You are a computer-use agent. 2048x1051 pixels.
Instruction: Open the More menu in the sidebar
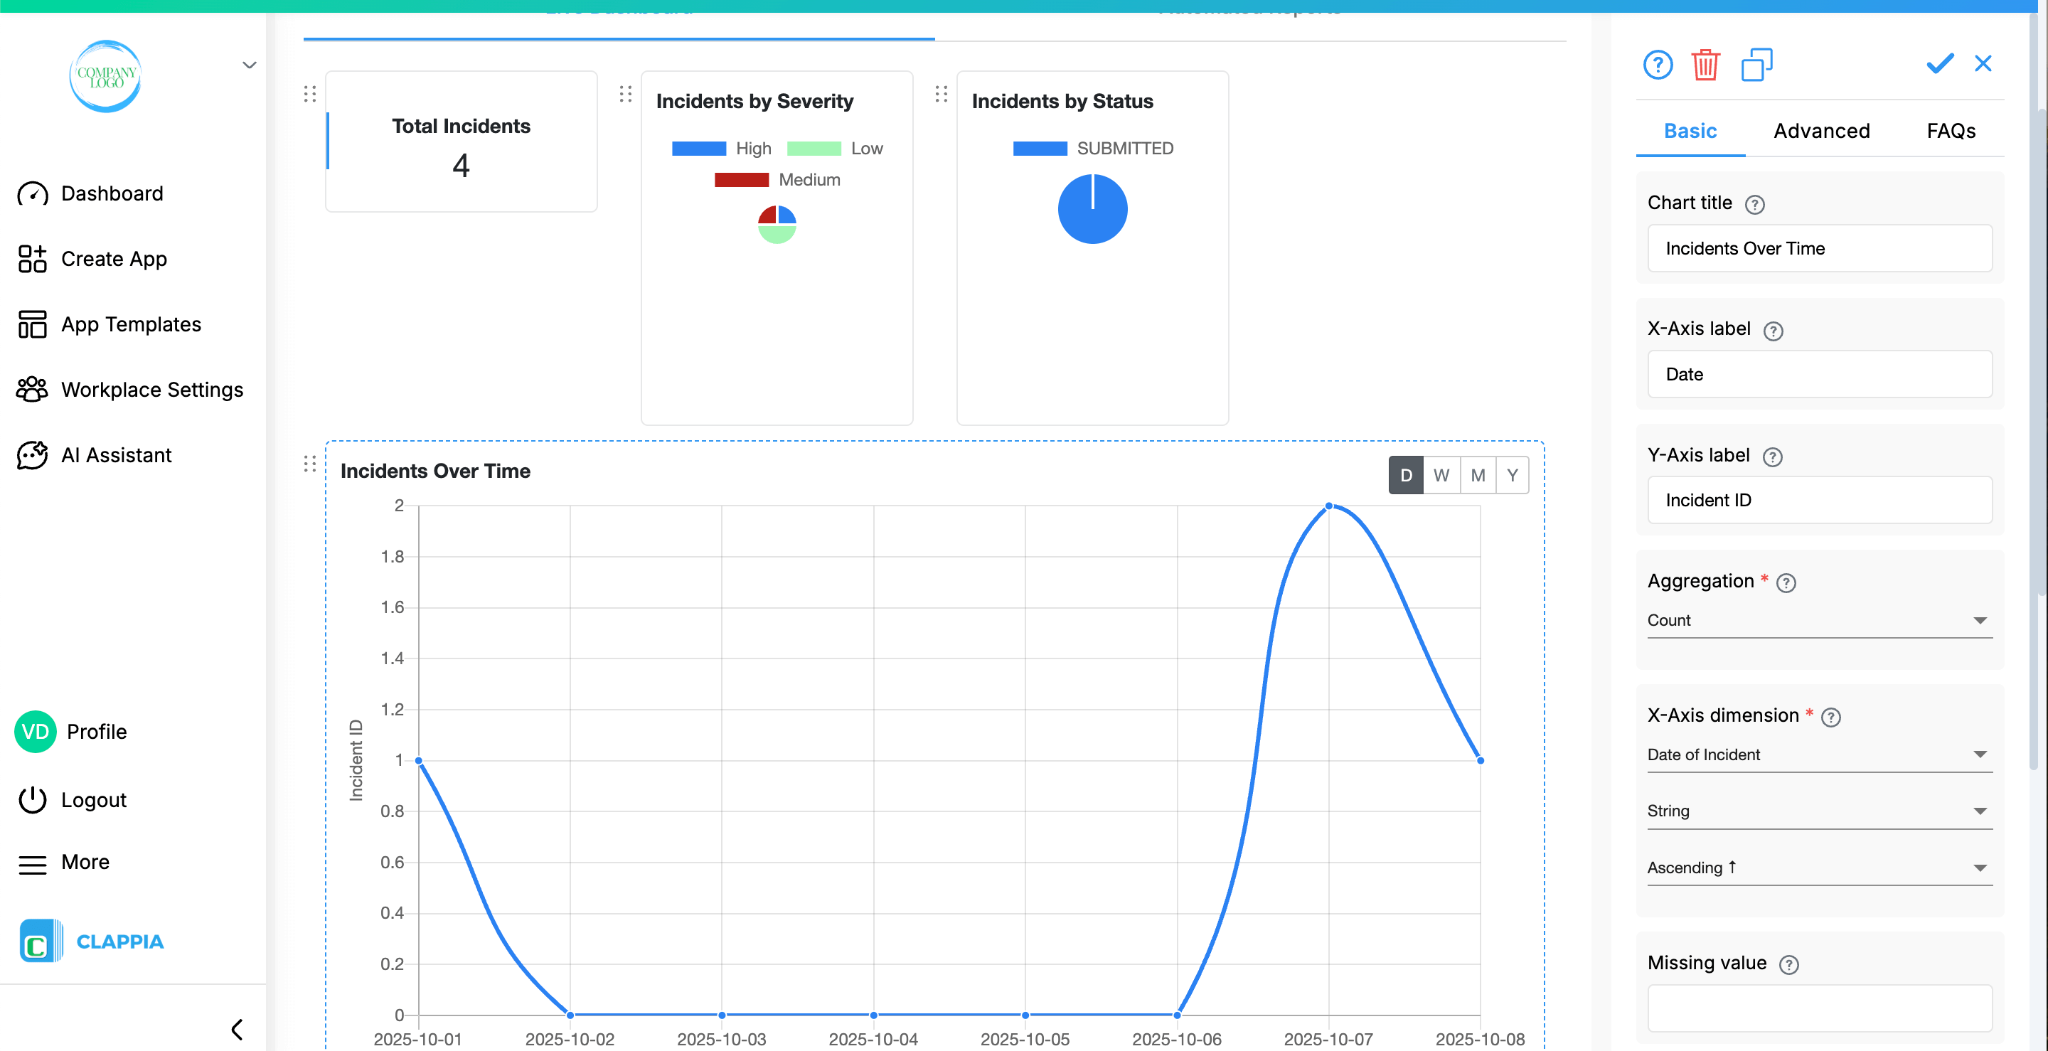[85, 862]
